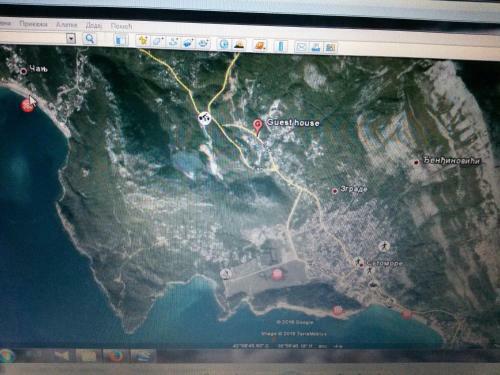Screen dimensions: 500x375
Task: Click the last toolbar icon after print
Action: pos(330,48)
